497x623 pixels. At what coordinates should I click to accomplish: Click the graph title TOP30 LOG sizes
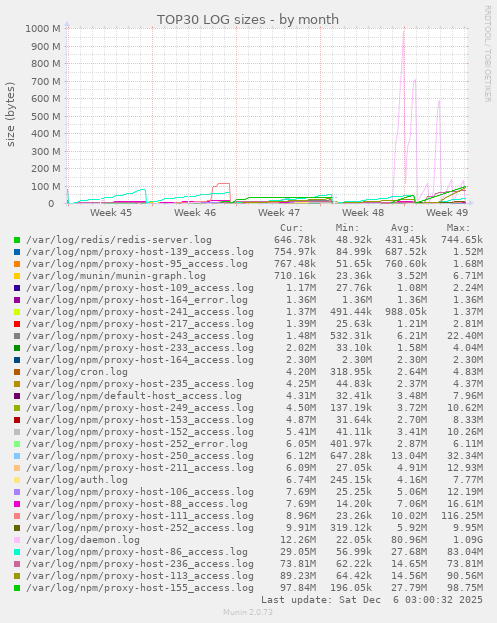click(x=248, y=19)
